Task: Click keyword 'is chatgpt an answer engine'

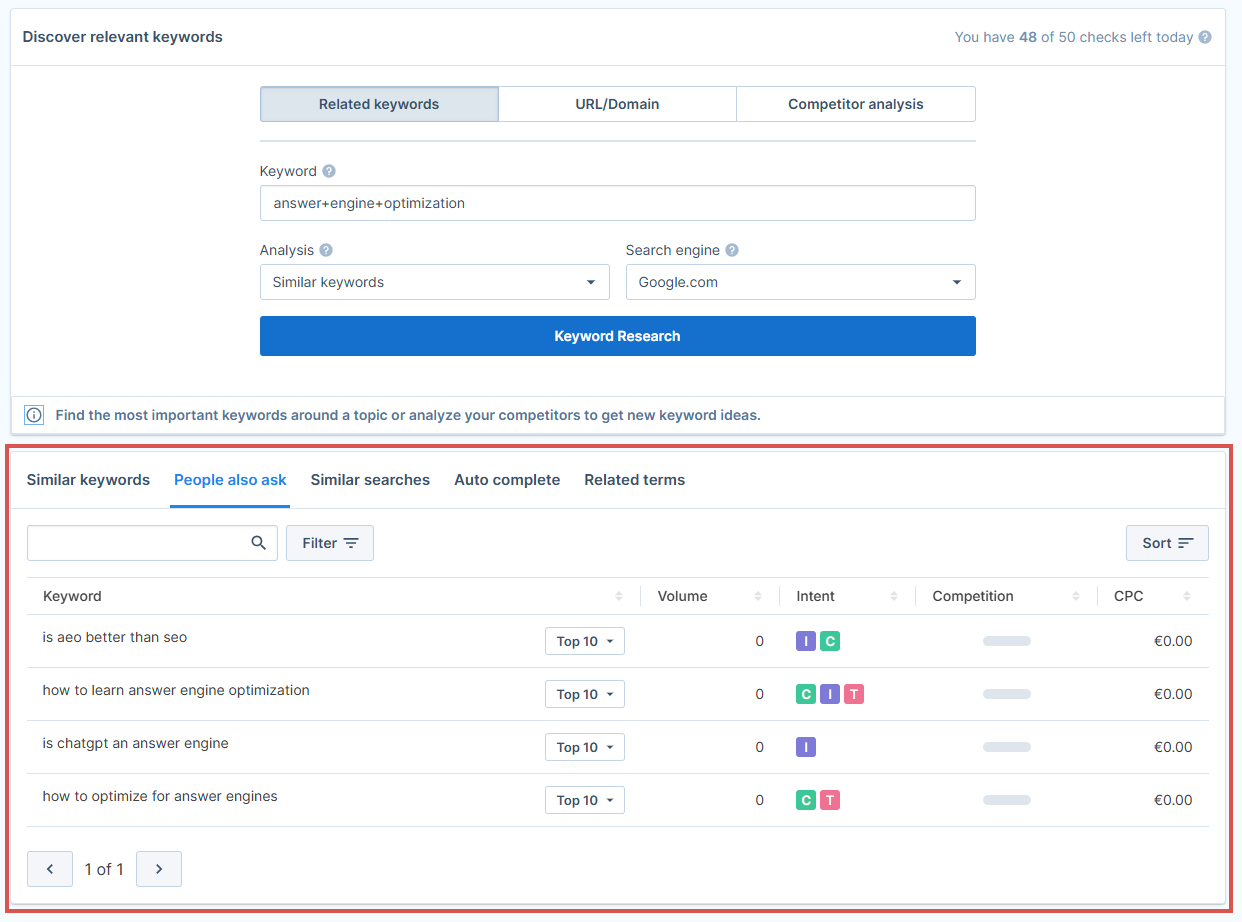Action: [x=136, y=743]
